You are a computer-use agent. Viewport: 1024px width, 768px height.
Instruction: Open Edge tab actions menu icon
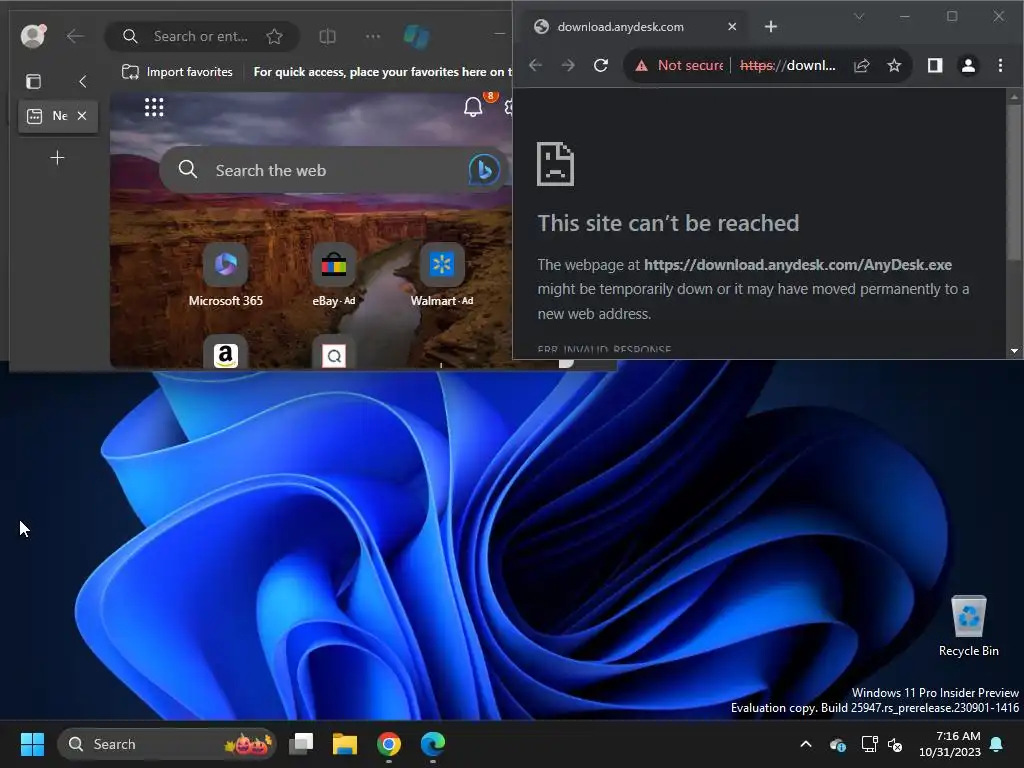[x=33, y=81]
